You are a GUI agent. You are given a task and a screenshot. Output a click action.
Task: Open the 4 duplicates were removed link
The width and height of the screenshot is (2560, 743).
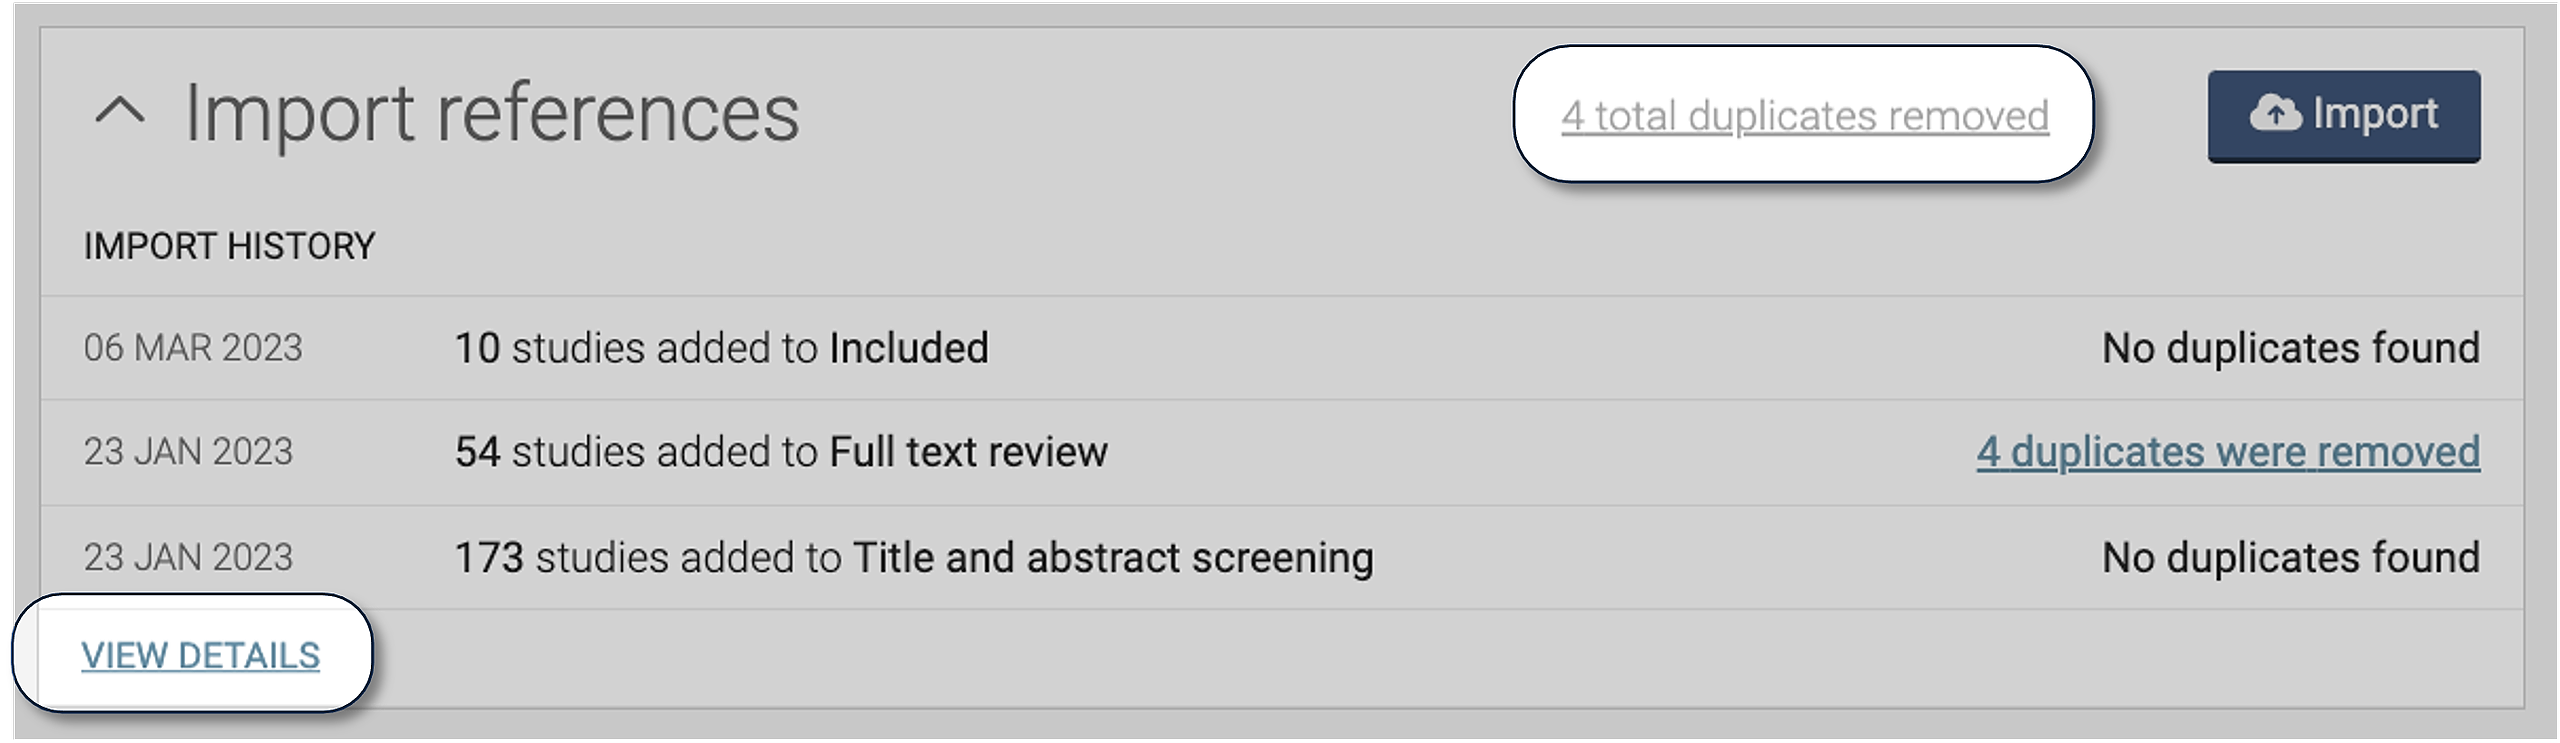click(2227, 452)
